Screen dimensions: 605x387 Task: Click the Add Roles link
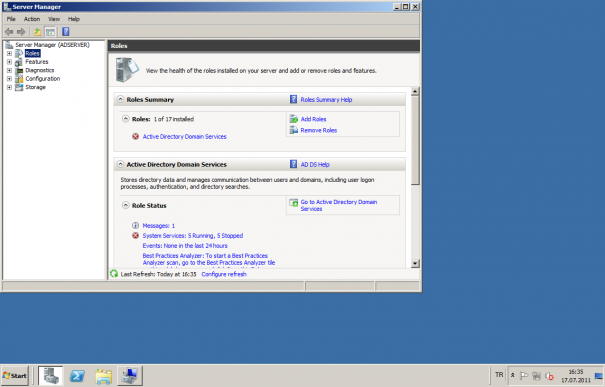pos(313,119)
